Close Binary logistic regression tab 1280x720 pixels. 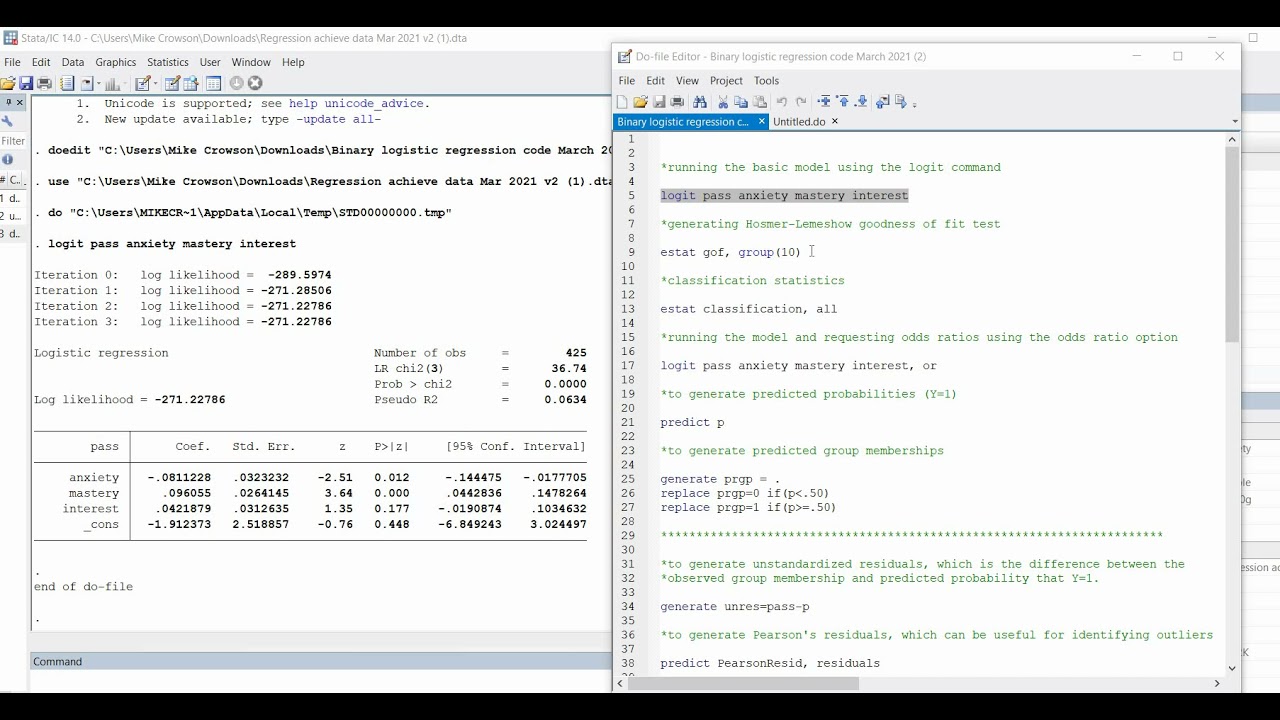[762, 121]
